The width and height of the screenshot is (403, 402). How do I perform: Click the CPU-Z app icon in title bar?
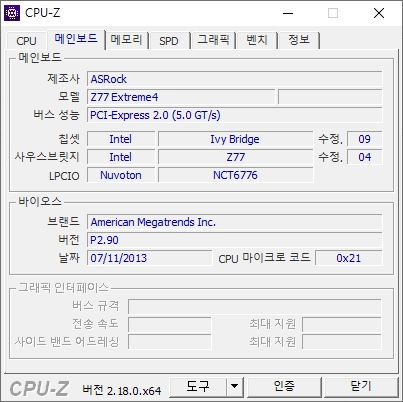[x=12, y=13]
